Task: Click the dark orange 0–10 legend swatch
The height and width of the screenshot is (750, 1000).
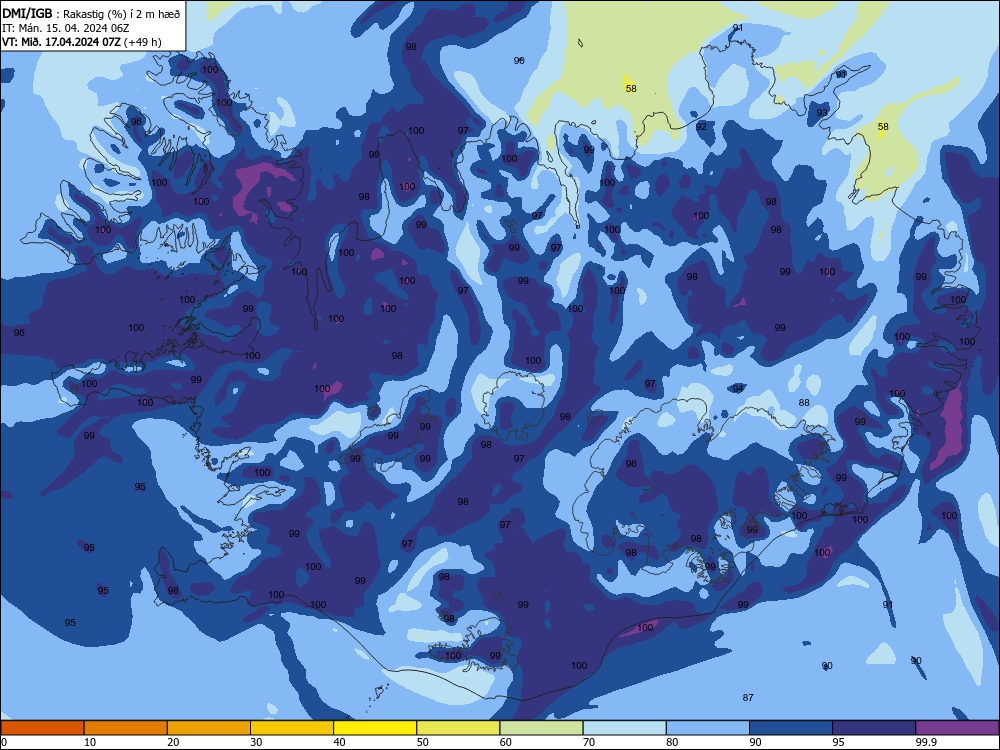Action: point(42,728)
